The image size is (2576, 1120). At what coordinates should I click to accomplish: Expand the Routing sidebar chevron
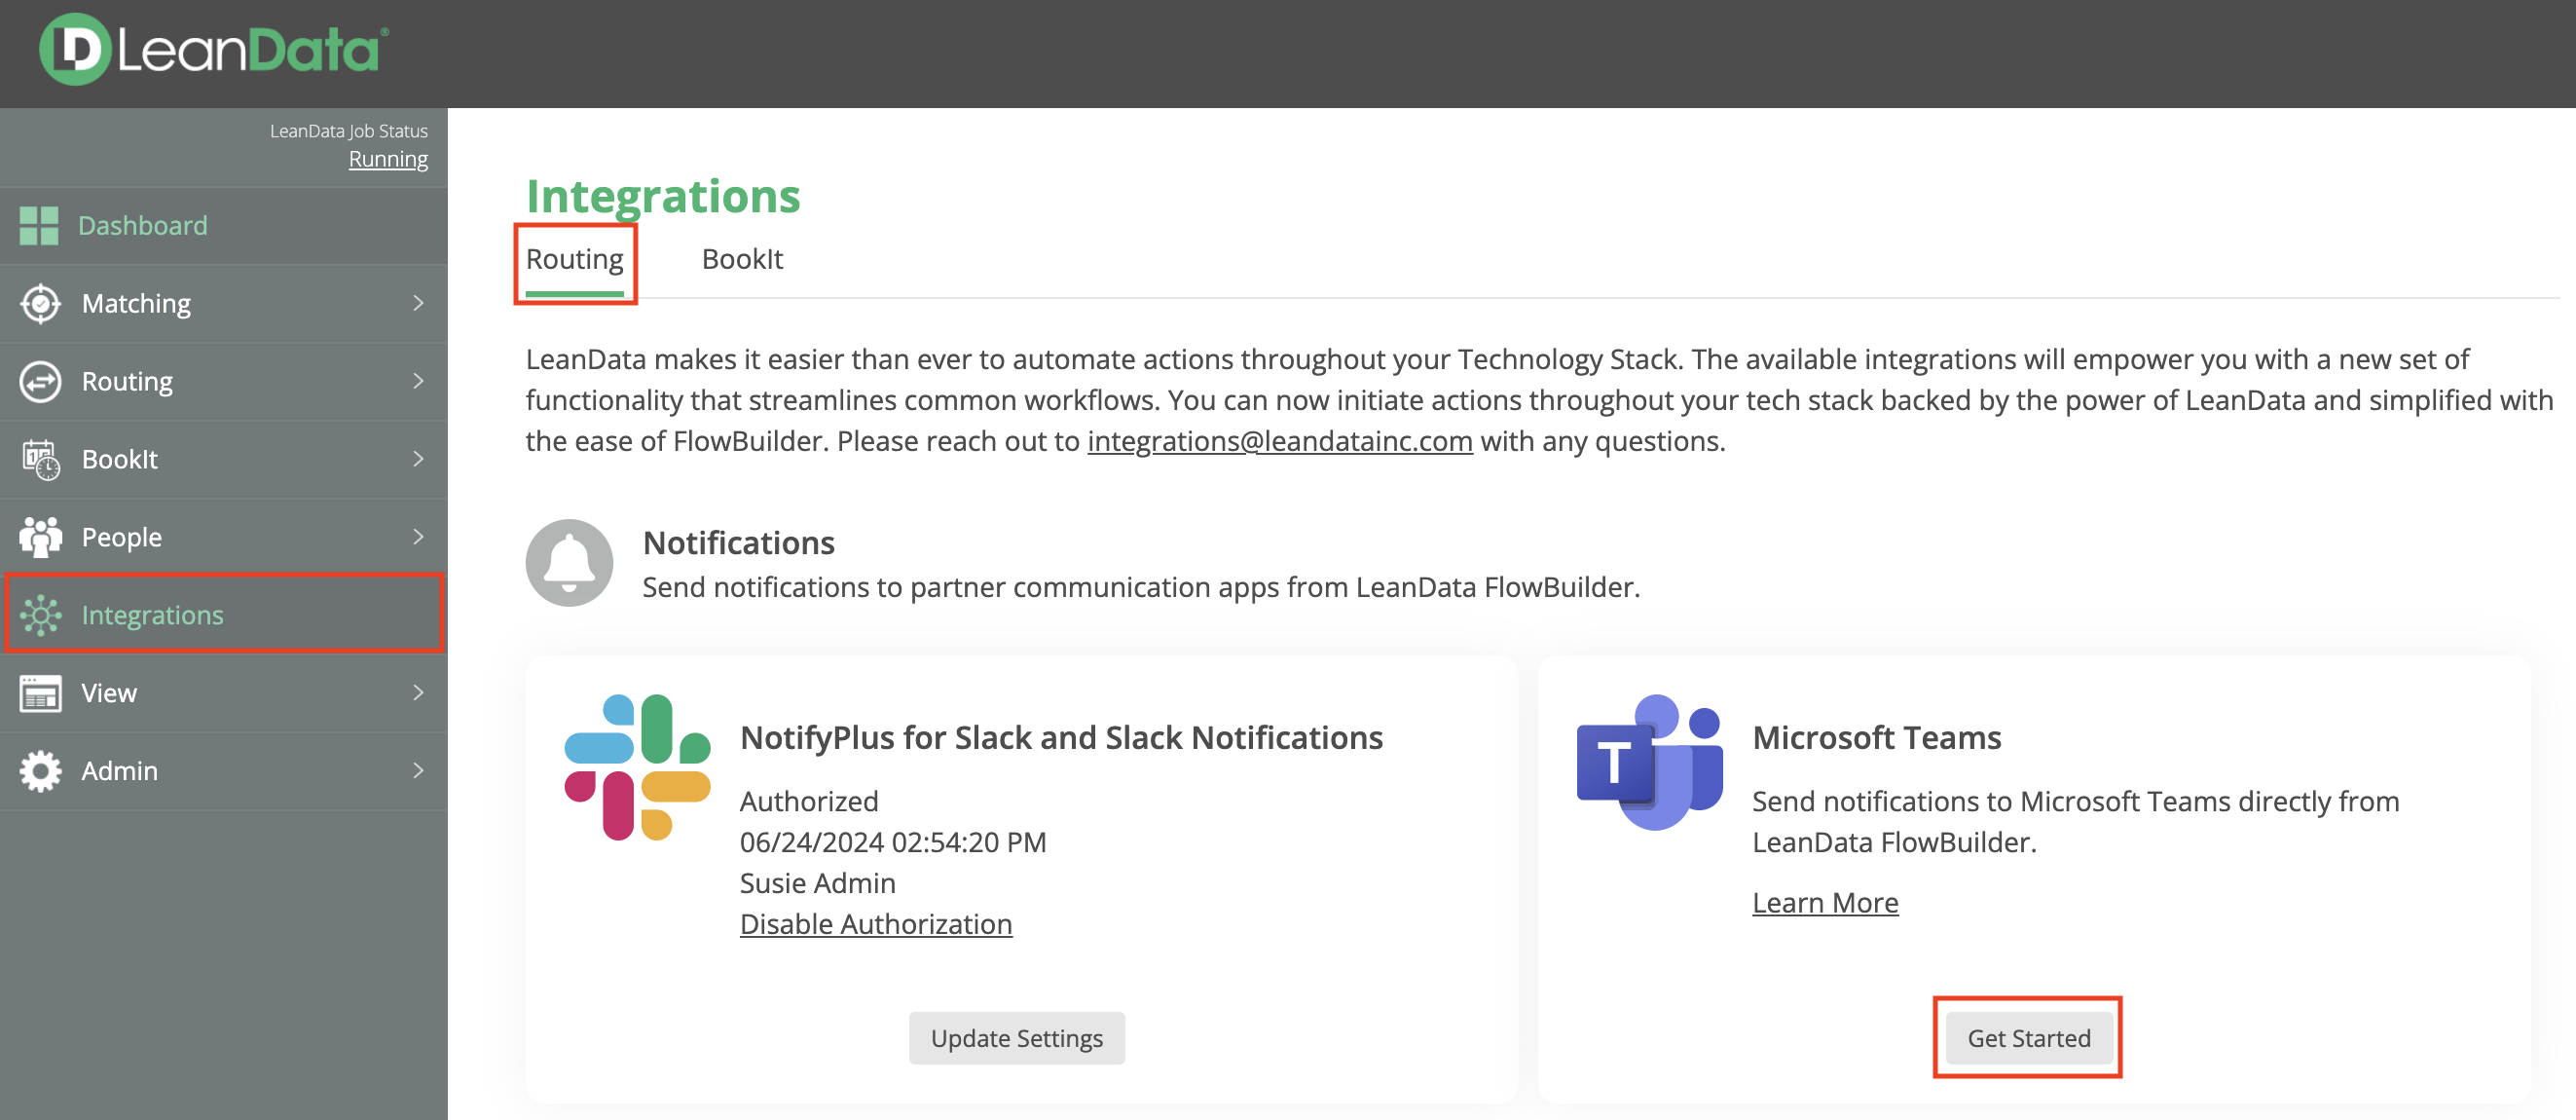[418, 381]
